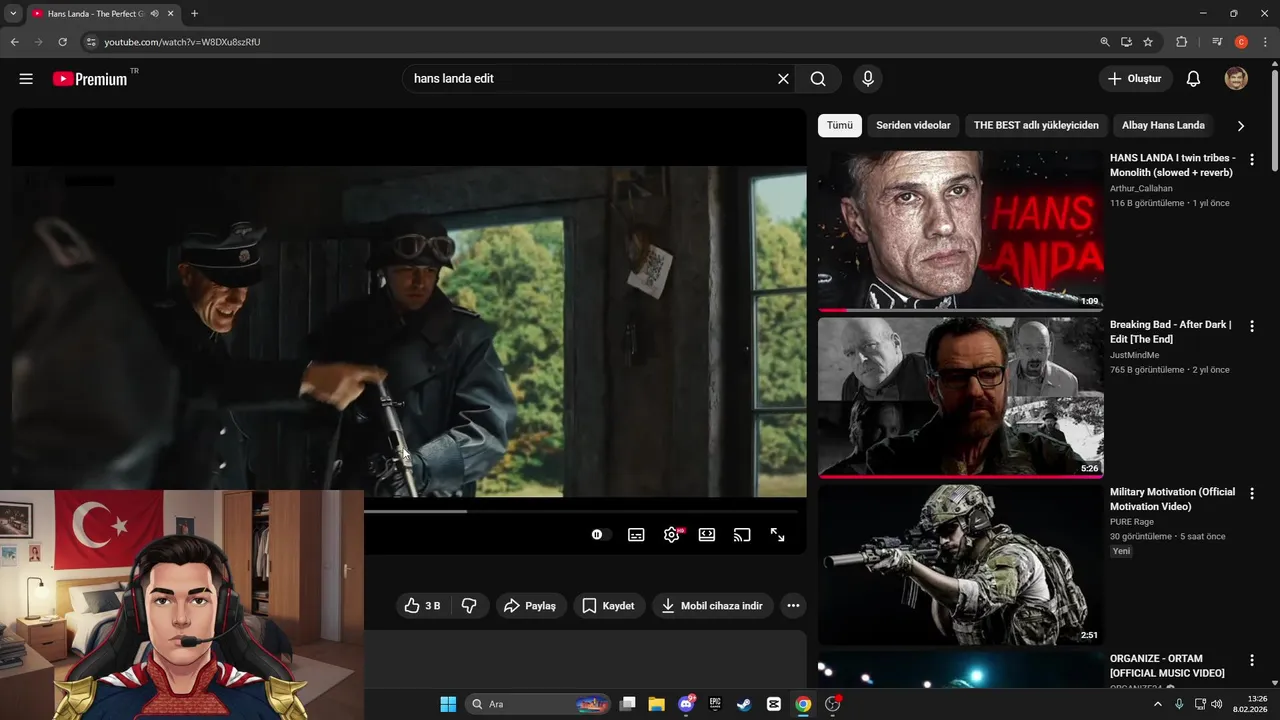Screen dimensions: 1280x720
Task: Select the Albay Hans Landa chip
Action: (1163, 125)
